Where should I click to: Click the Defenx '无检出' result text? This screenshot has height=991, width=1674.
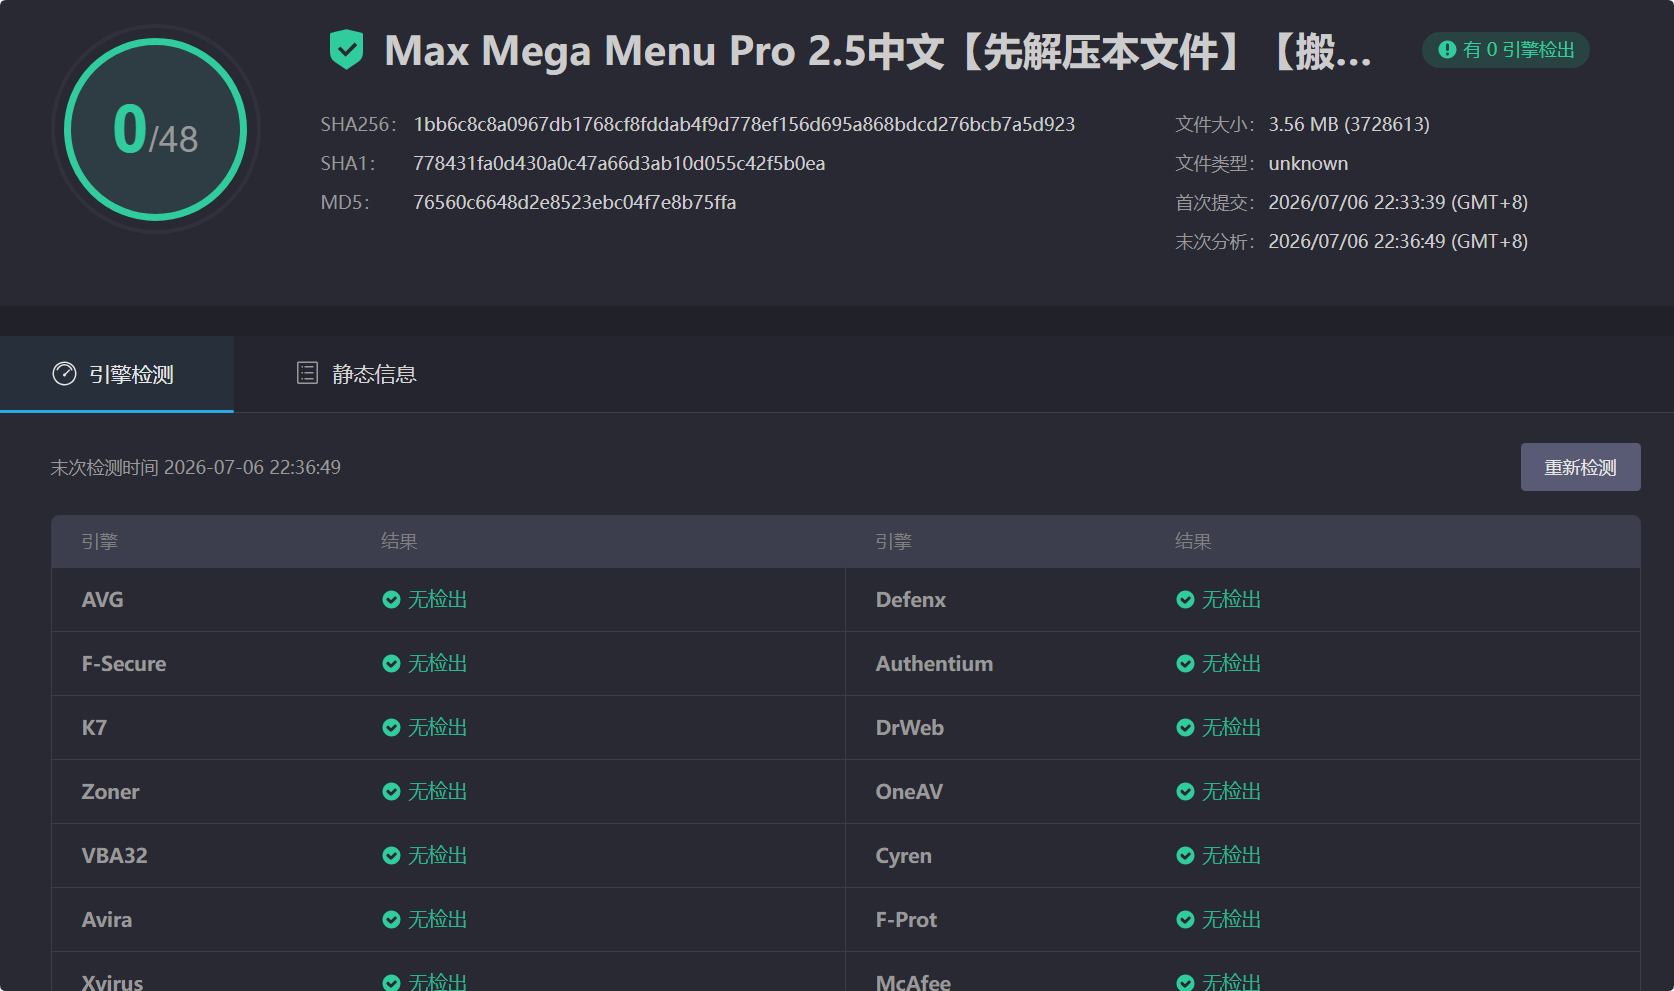click(x=1231, y=599)
